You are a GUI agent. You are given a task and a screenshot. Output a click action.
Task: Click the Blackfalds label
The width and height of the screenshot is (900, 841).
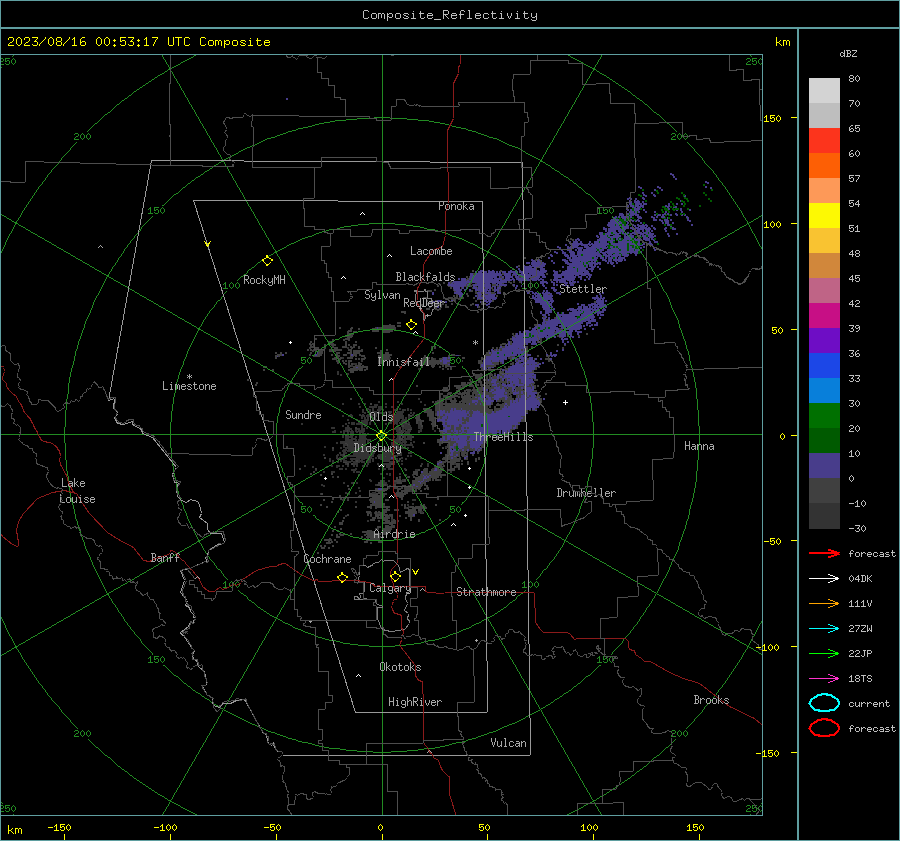pyautogui.click(x=425, y=277)
